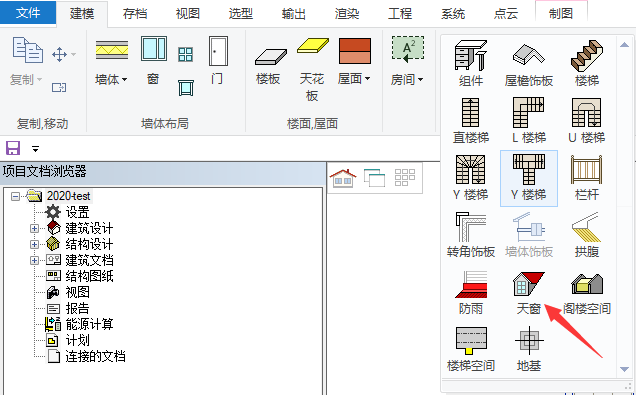Select 连接的文档 tree item
Screen dimensions: 636x395
click(95, 356)
